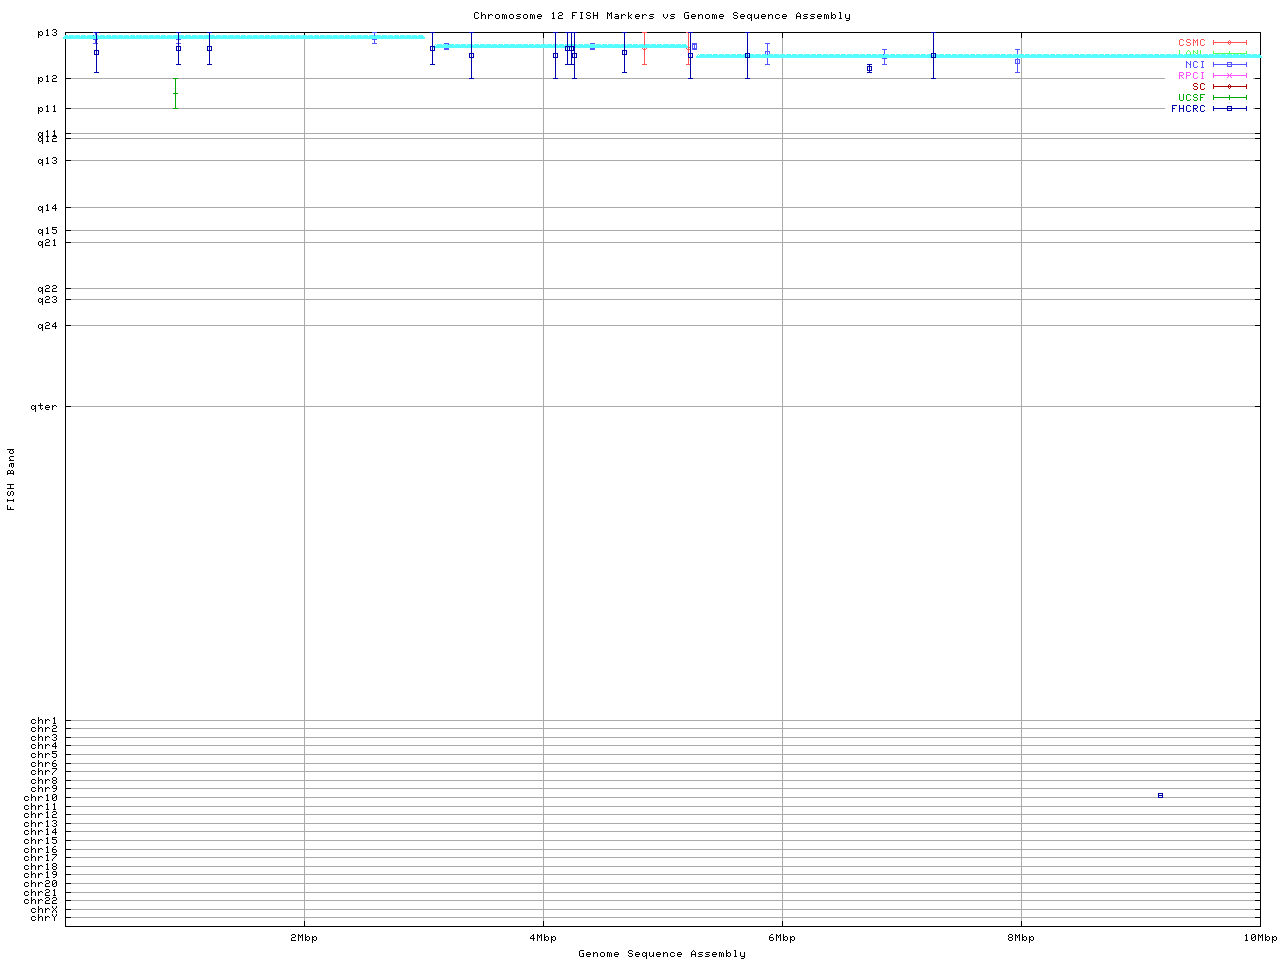Click the blue marker on chr10 row
The image size is (1280, 960).
(1160, 795)
